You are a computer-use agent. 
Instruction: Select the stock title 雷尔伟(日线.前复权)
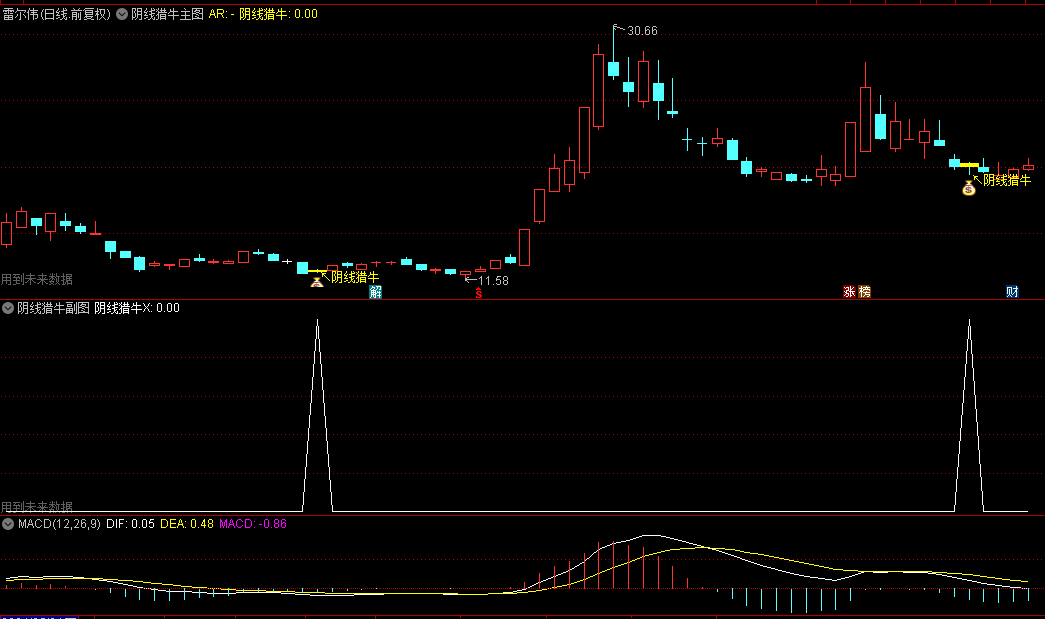(57, 14)
